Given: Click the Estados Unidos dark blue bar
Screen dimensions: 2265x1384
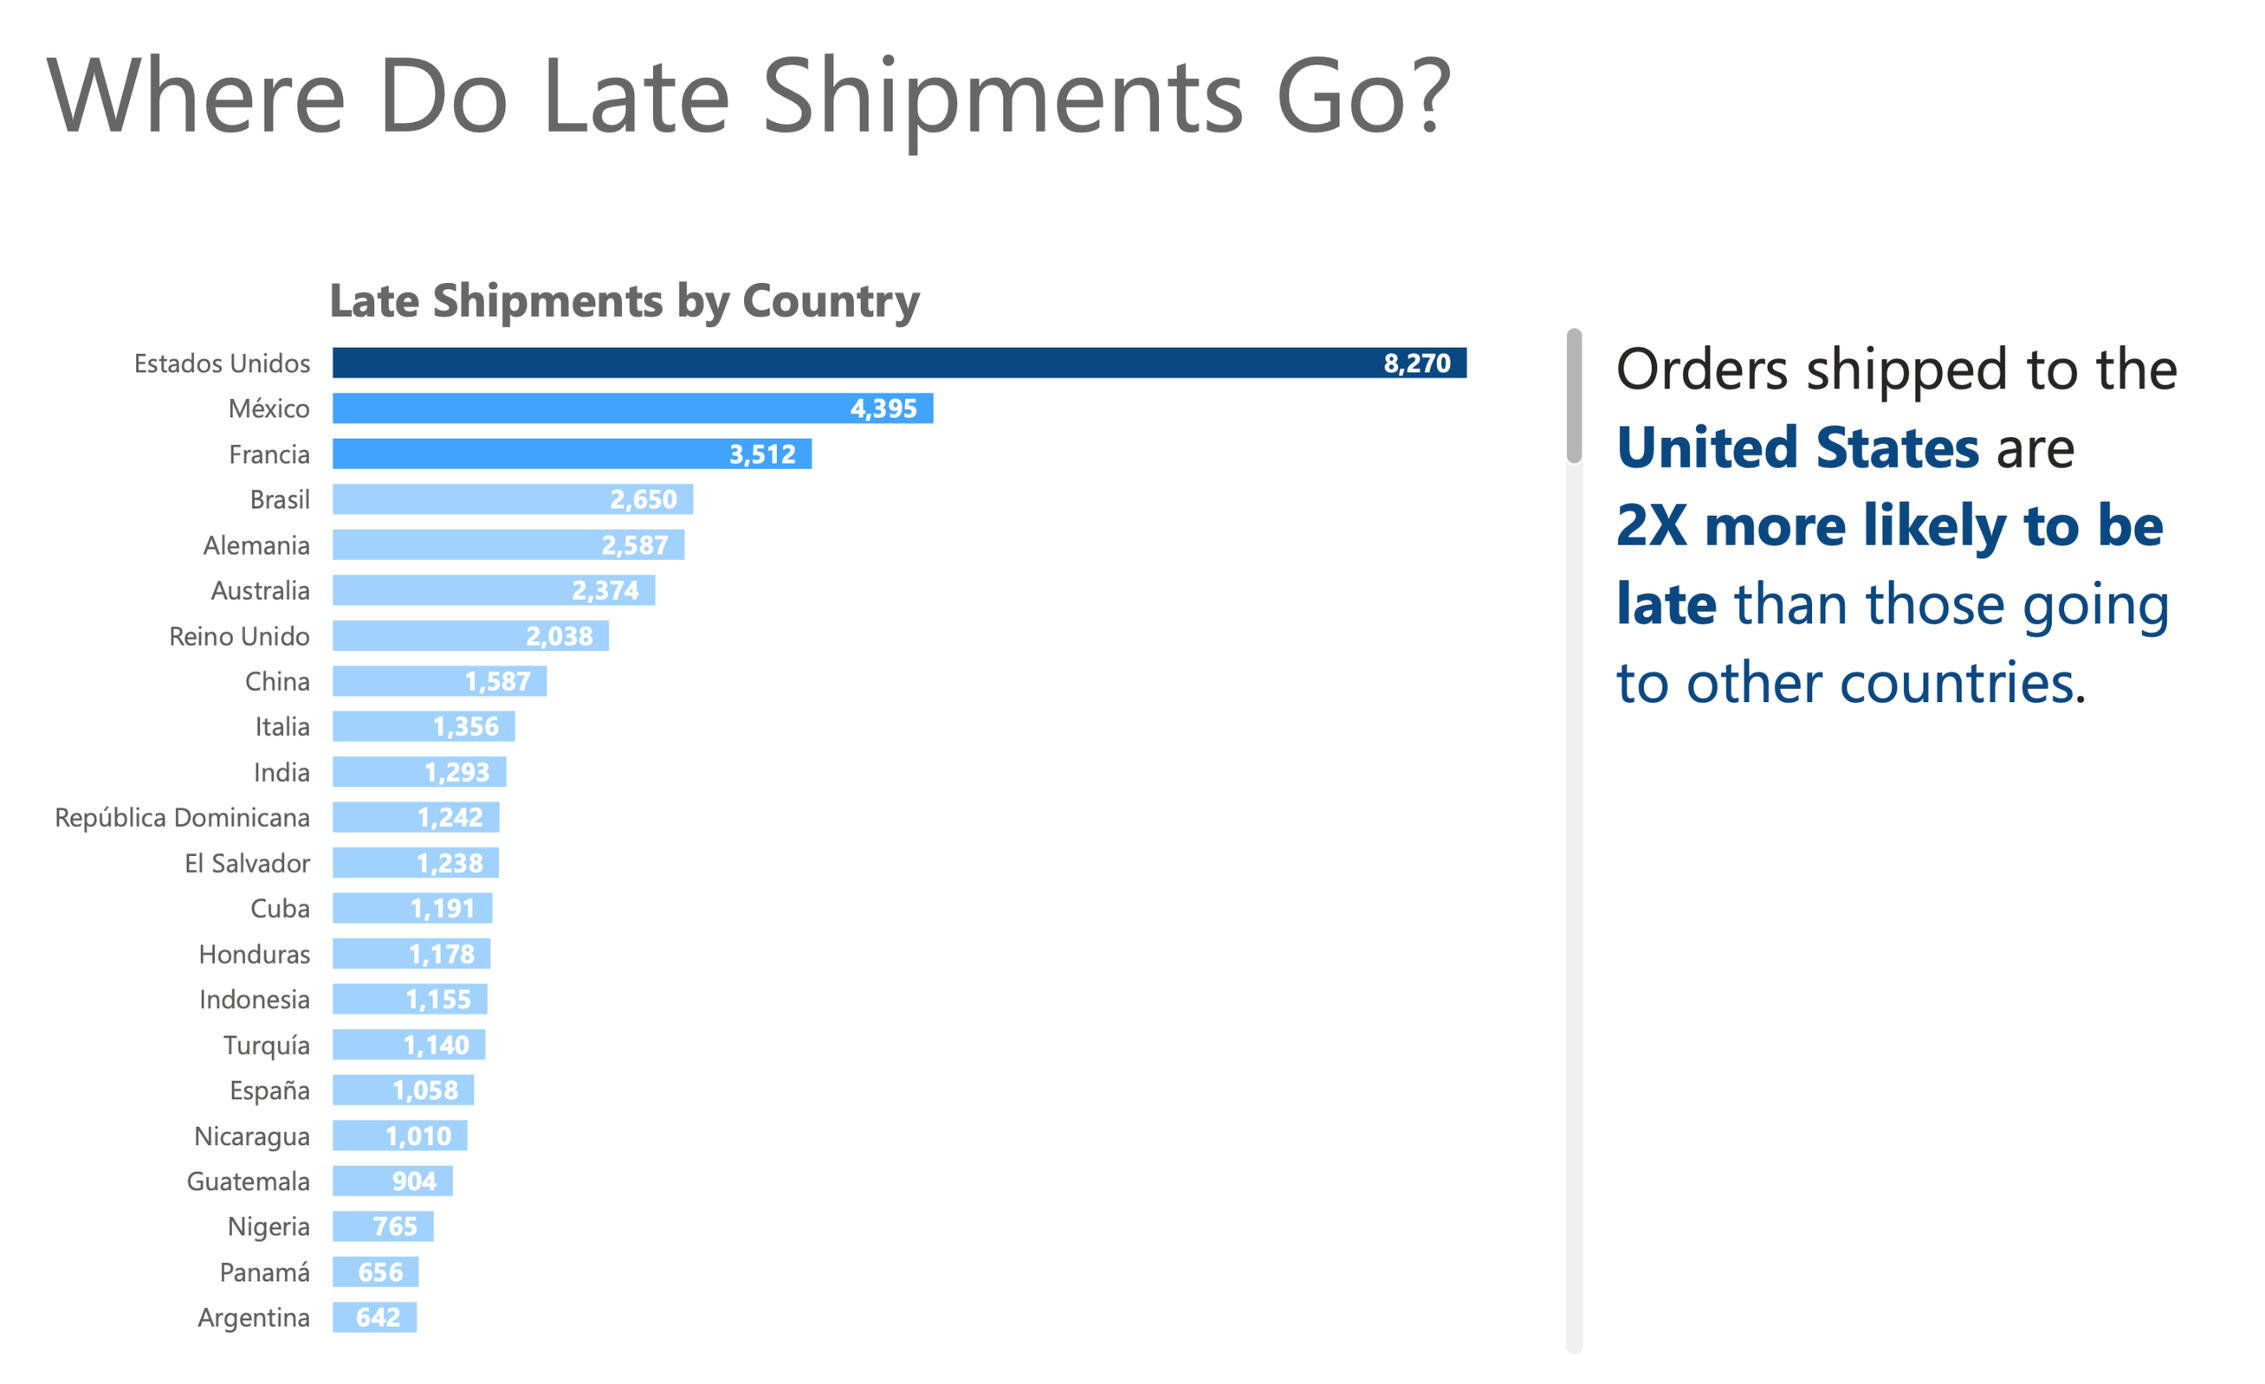Looking at the screenshot, I should point(898,363).
